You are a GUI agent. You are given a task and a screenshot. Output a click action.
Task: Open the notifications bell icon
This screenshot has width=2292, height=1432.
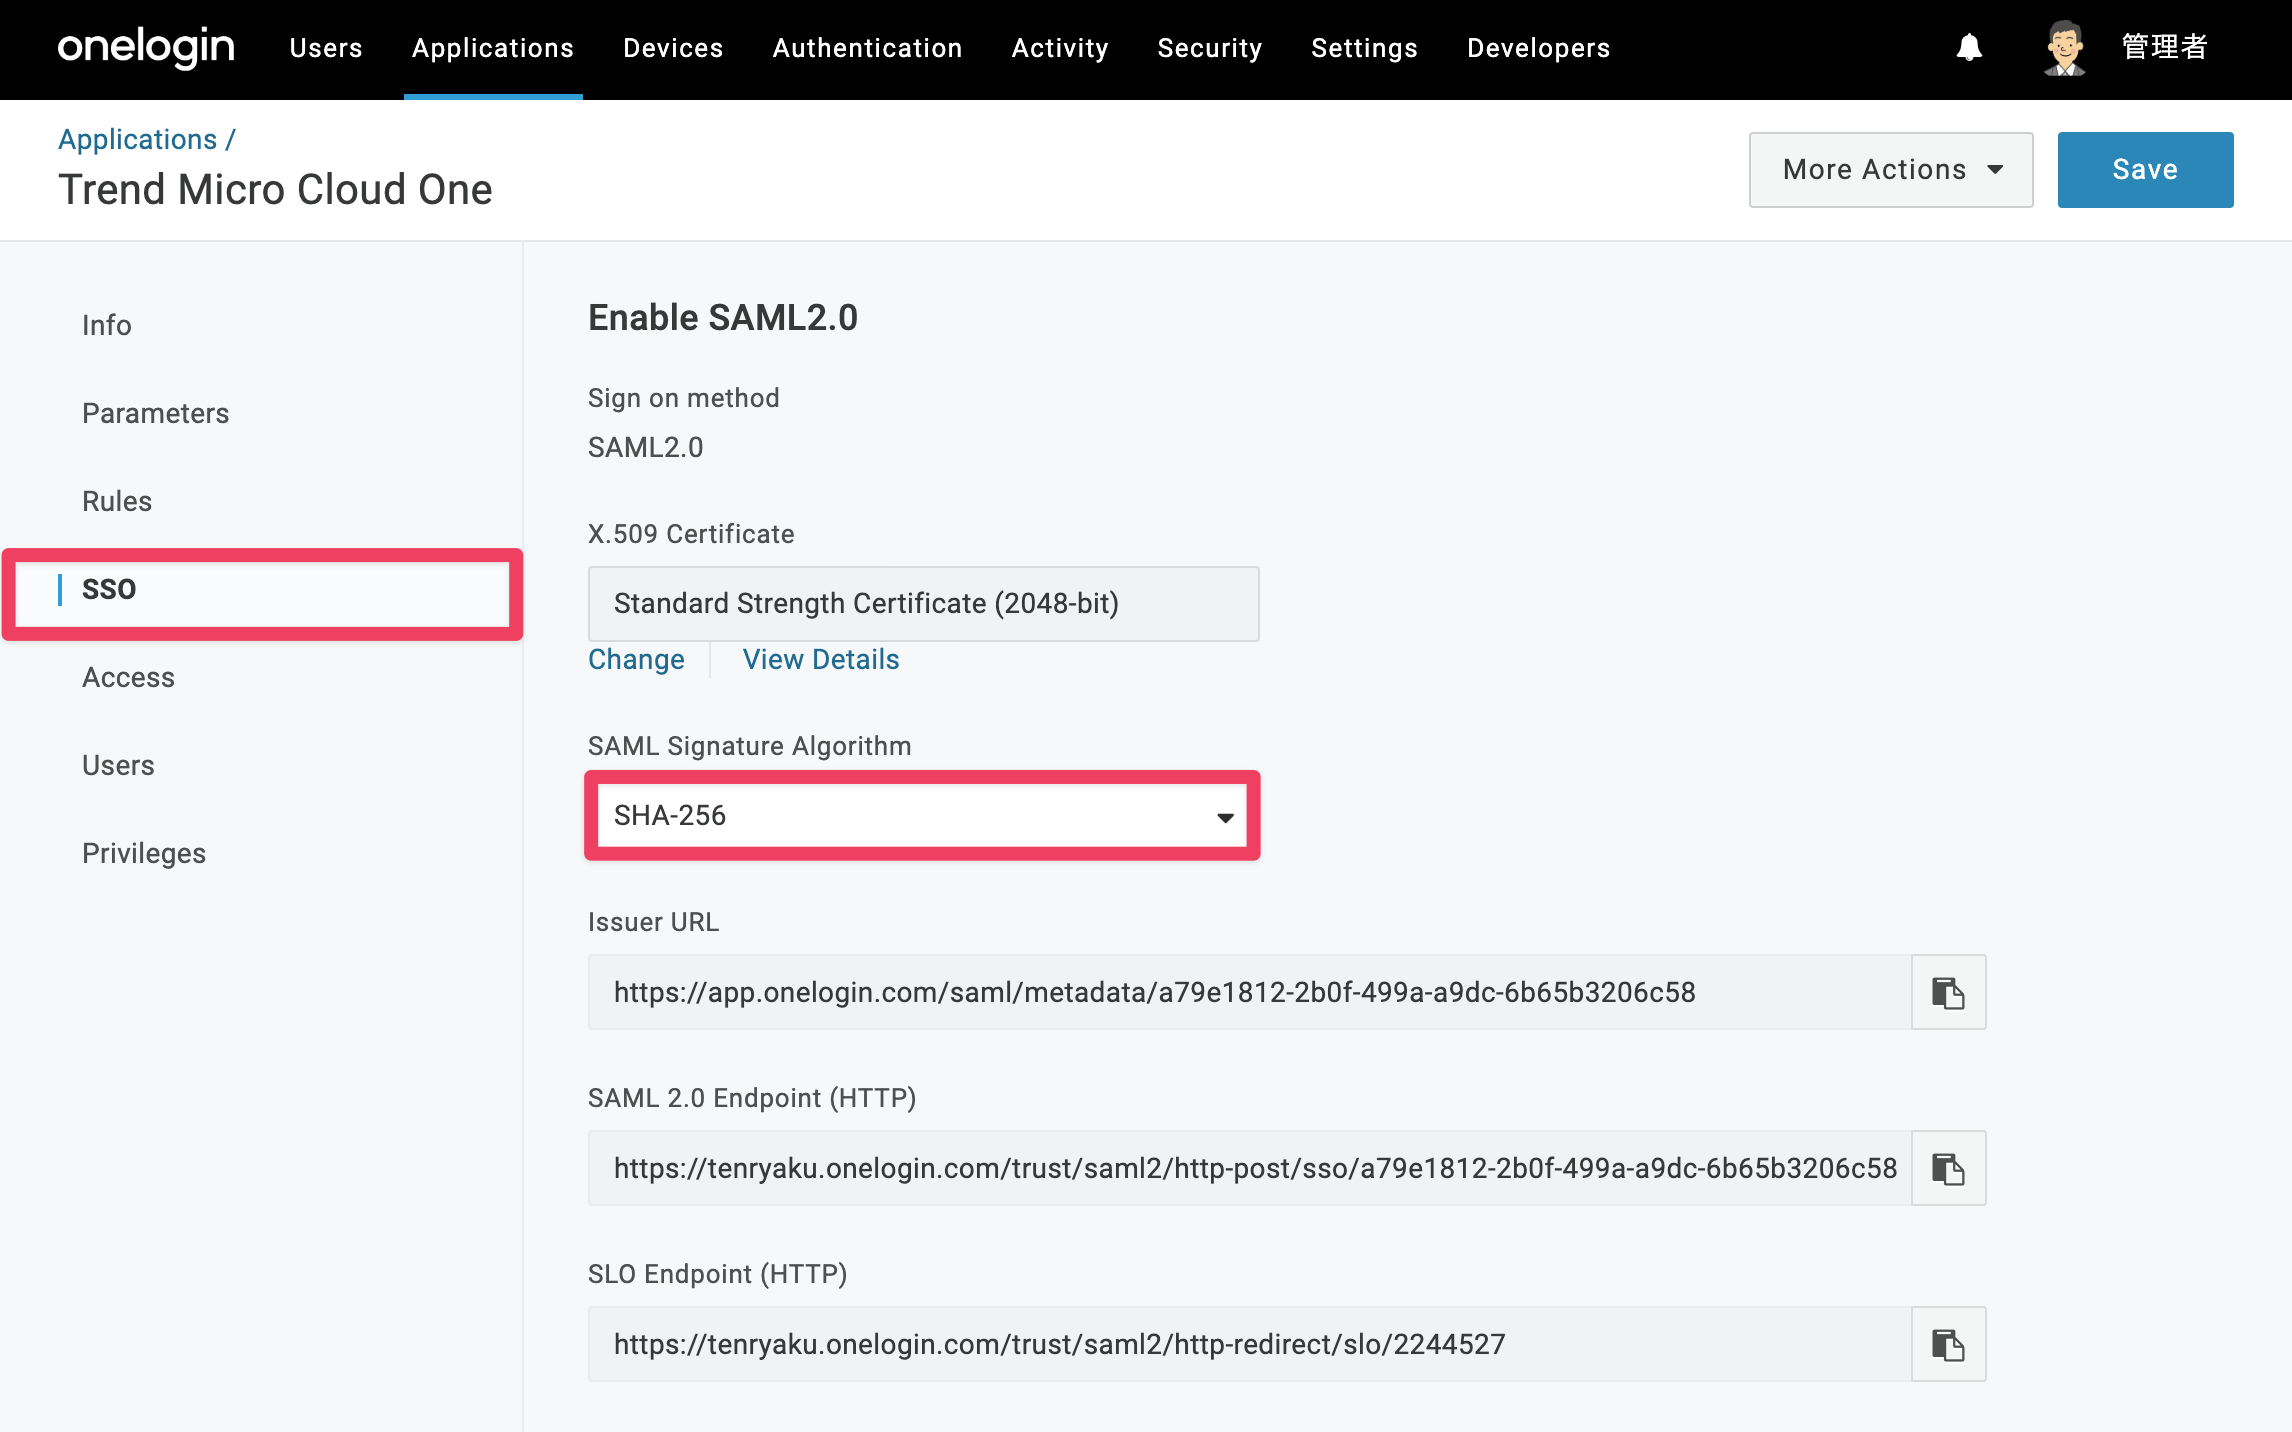click(1969, 47)
